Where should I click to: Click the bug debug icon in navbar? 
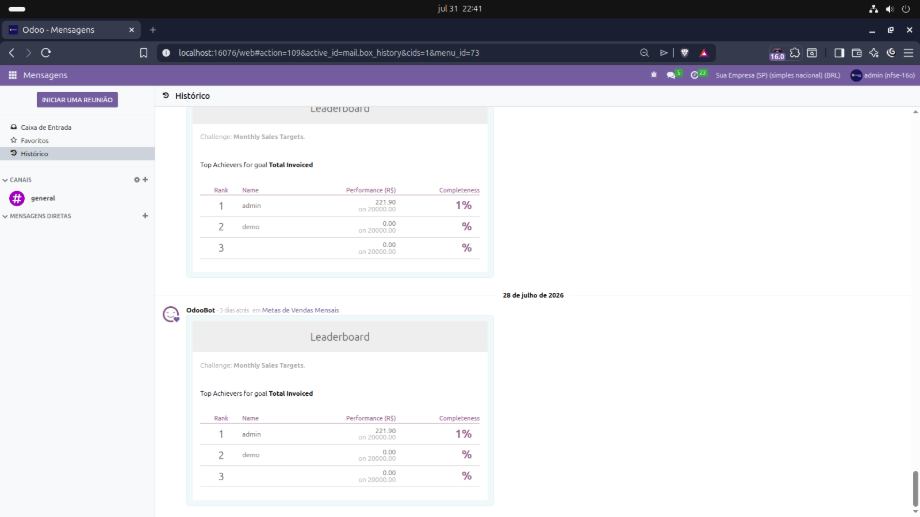point(654,75)
